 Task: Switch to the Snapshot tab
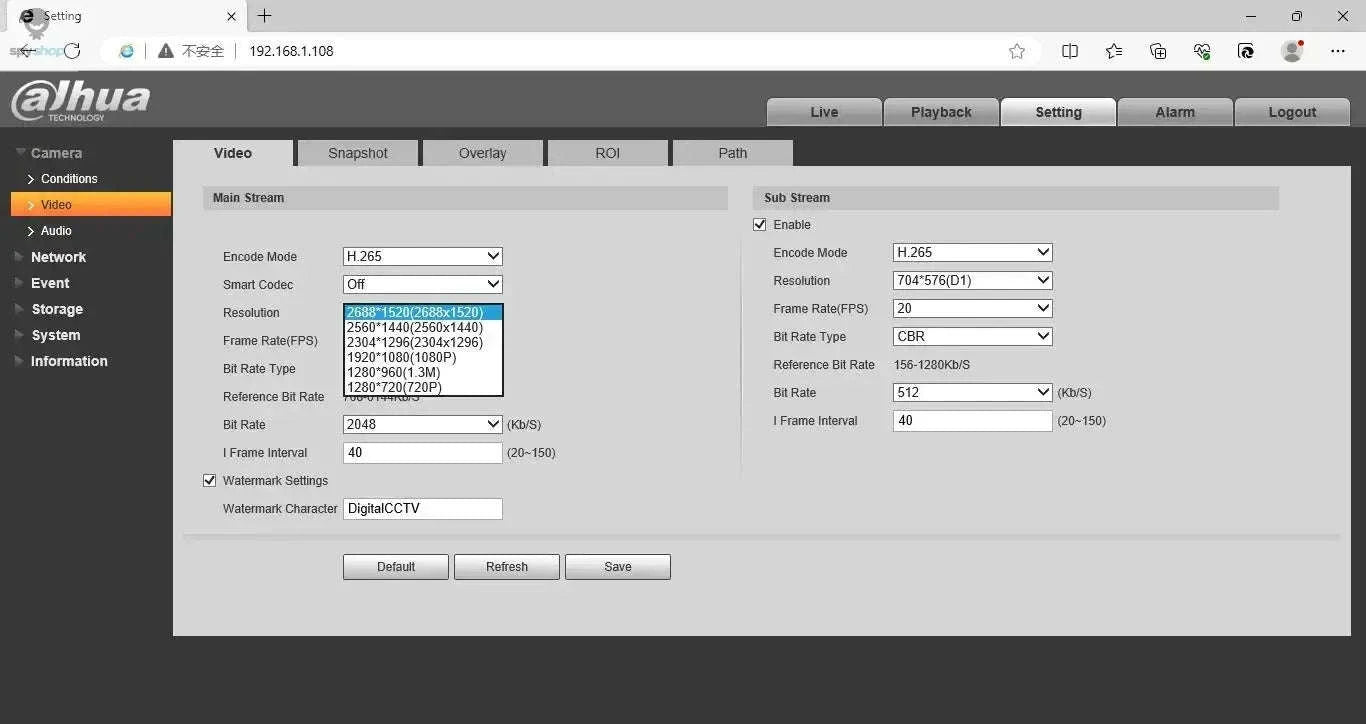point(357,153)
